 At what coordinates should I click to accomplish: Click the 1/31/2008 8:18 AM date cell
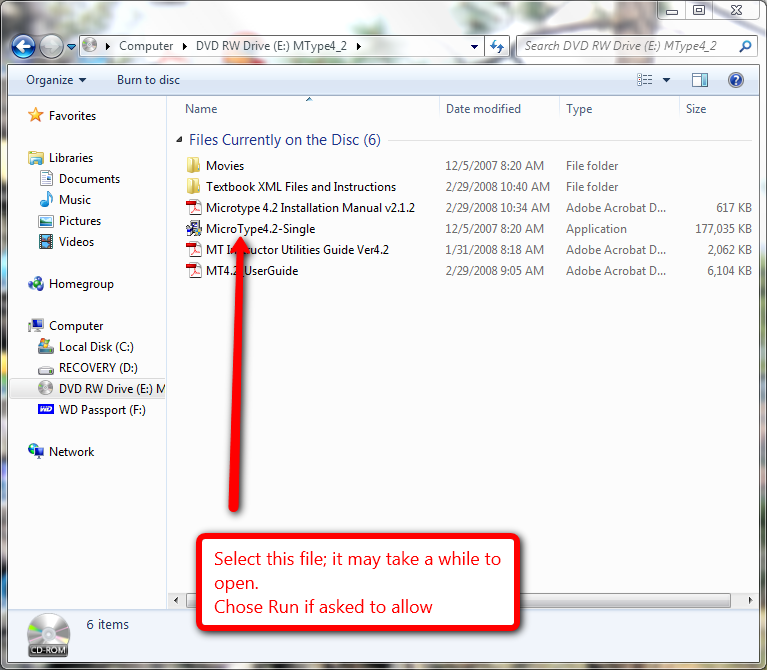click(494, 250)
